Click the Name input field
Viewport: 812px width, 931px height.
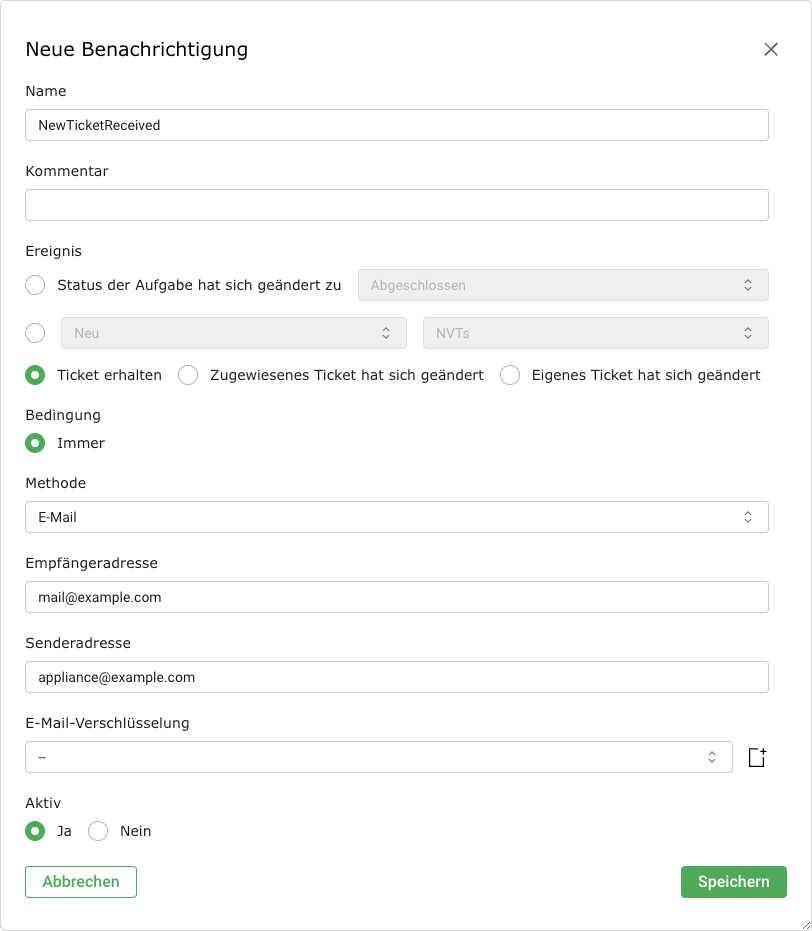(396, 125)
